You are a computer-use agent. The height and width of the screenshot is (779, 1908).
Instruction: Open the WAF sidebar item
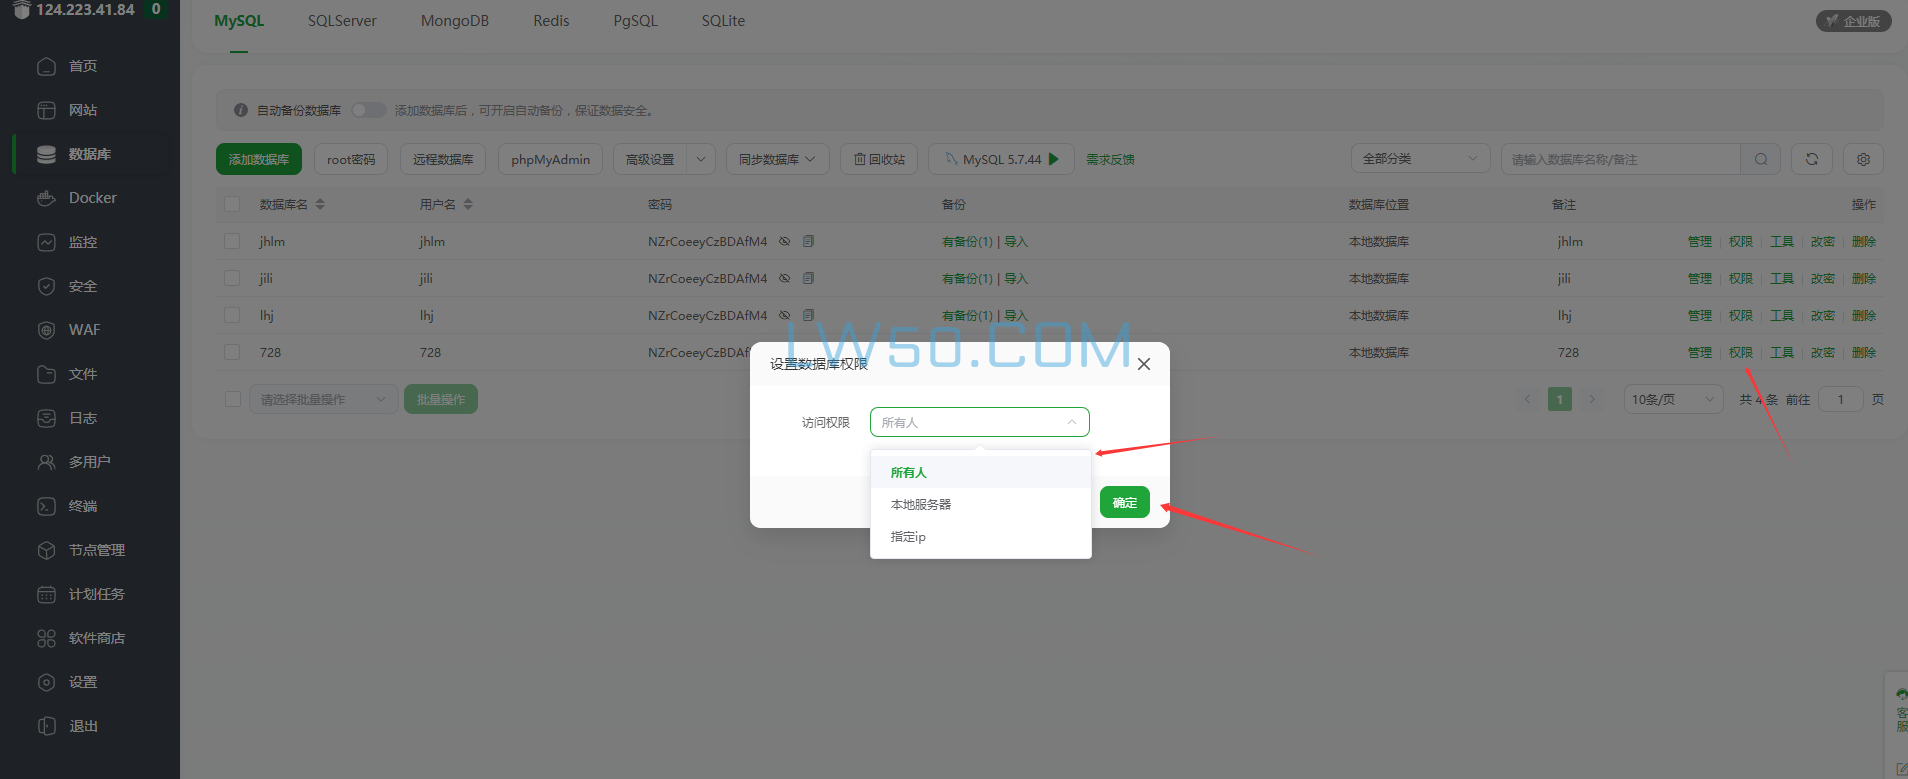pyautogui.click(x=84, y=330)
